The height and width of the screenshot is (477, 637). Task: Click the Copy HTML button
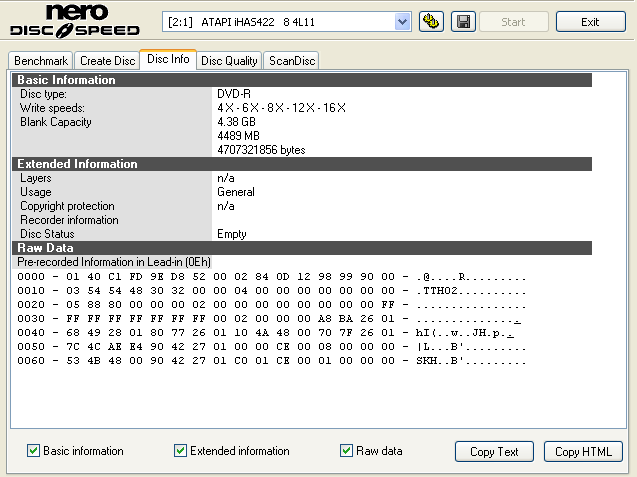click(583, 451)
